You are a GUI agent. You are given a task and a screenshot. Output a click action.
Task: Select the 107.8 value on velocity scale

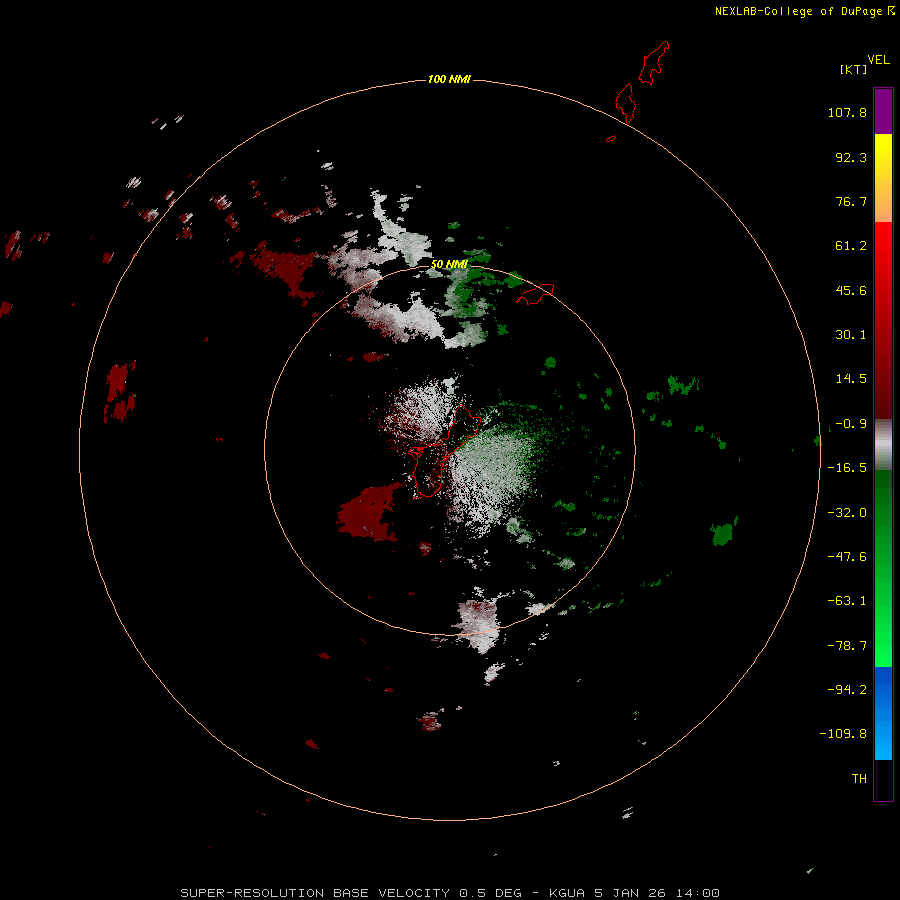coord(847,112)
